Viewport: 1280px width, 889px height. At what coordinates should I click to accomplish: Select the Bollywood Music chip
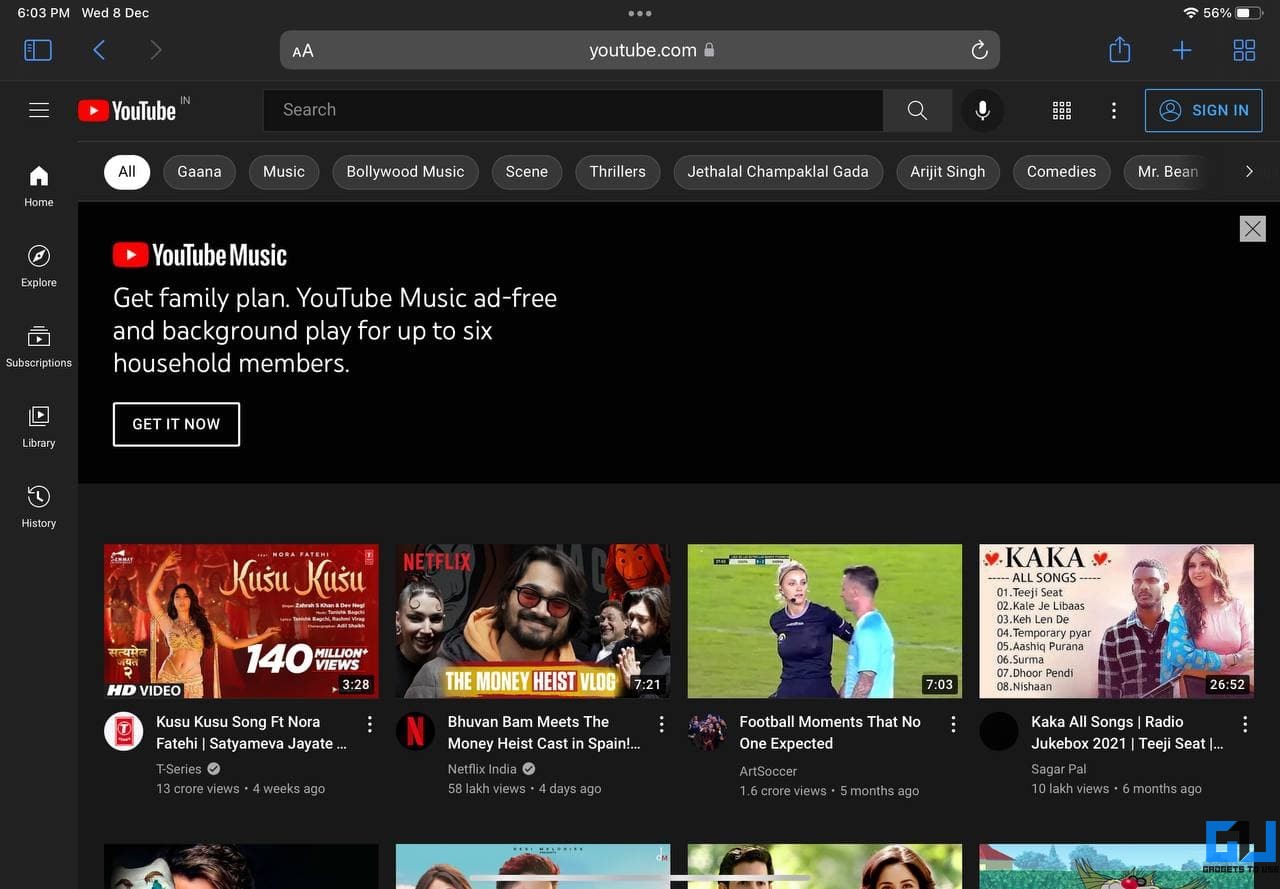pyautogui.click(x=405, y=172)
